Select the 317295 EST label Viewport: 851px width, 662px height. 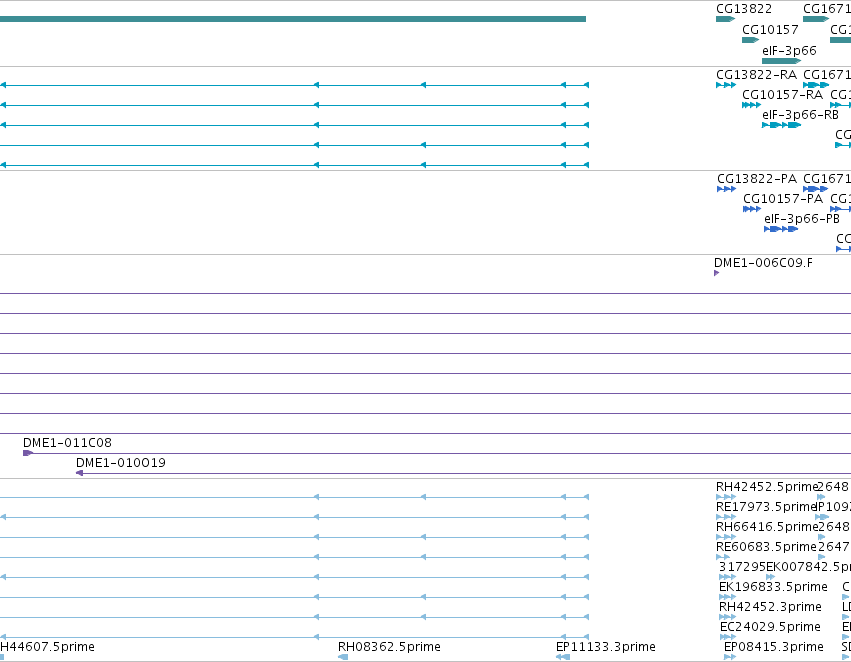(x=742, y=567)
